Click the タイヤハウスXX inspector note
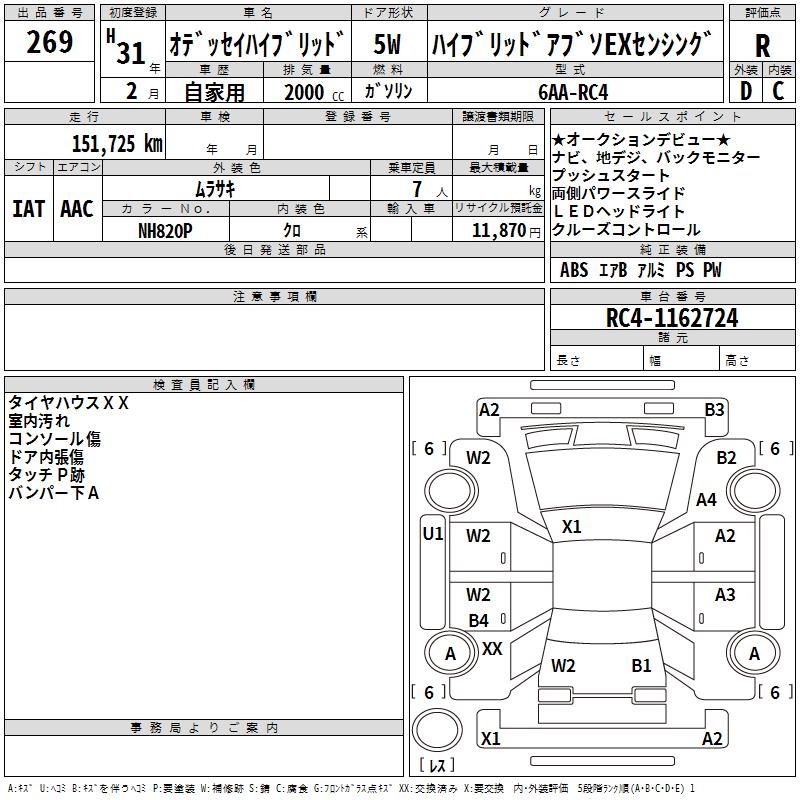 tap(69, 403)
